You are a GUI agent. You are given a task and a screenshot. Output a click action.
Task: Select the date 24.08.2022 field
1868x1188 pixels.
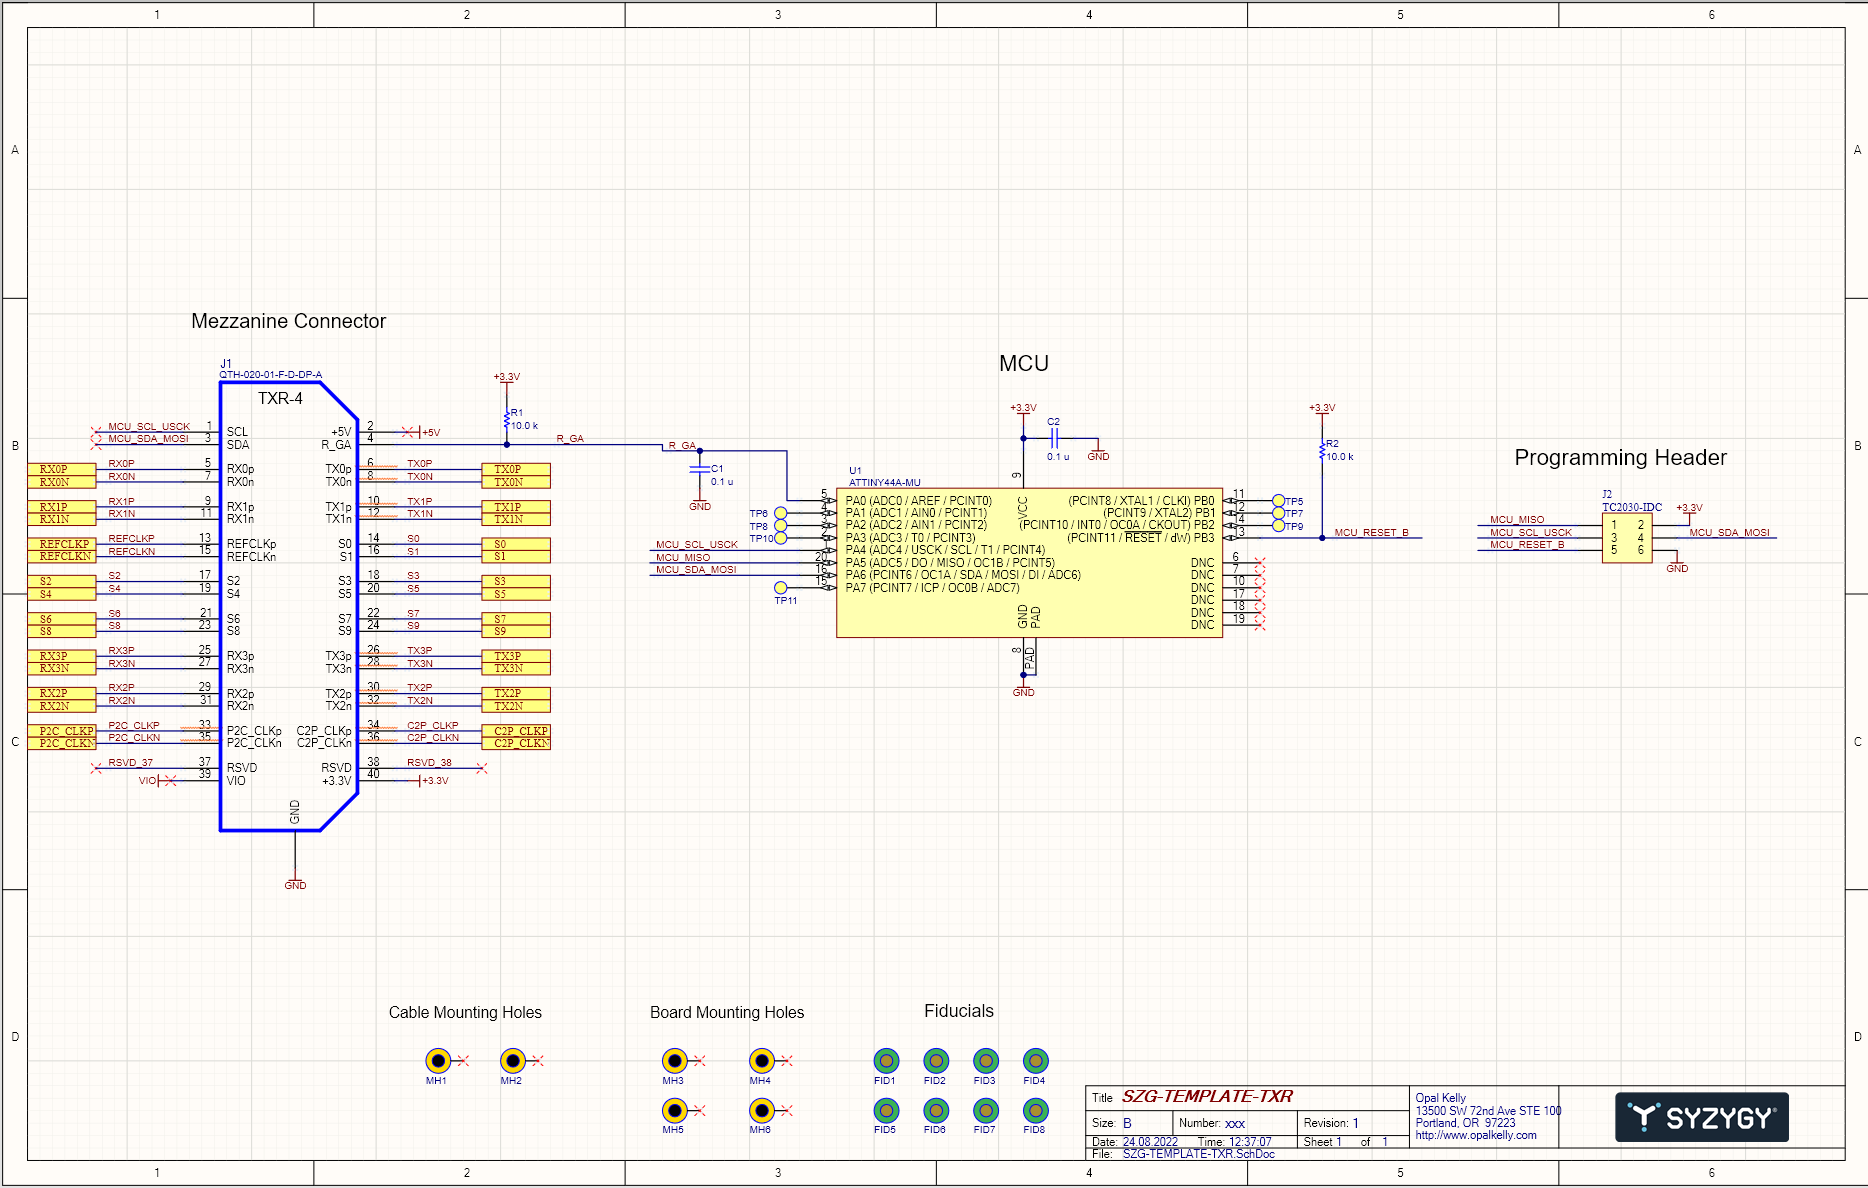click(x=1150, y=1141)
